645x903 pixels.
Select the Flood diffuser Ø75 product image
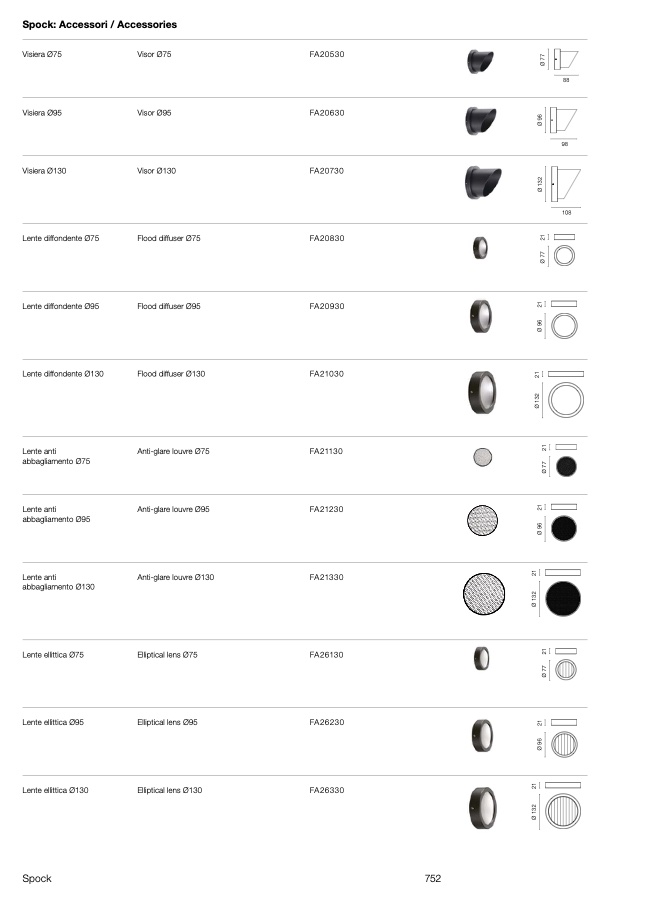(x=480, y=248)
